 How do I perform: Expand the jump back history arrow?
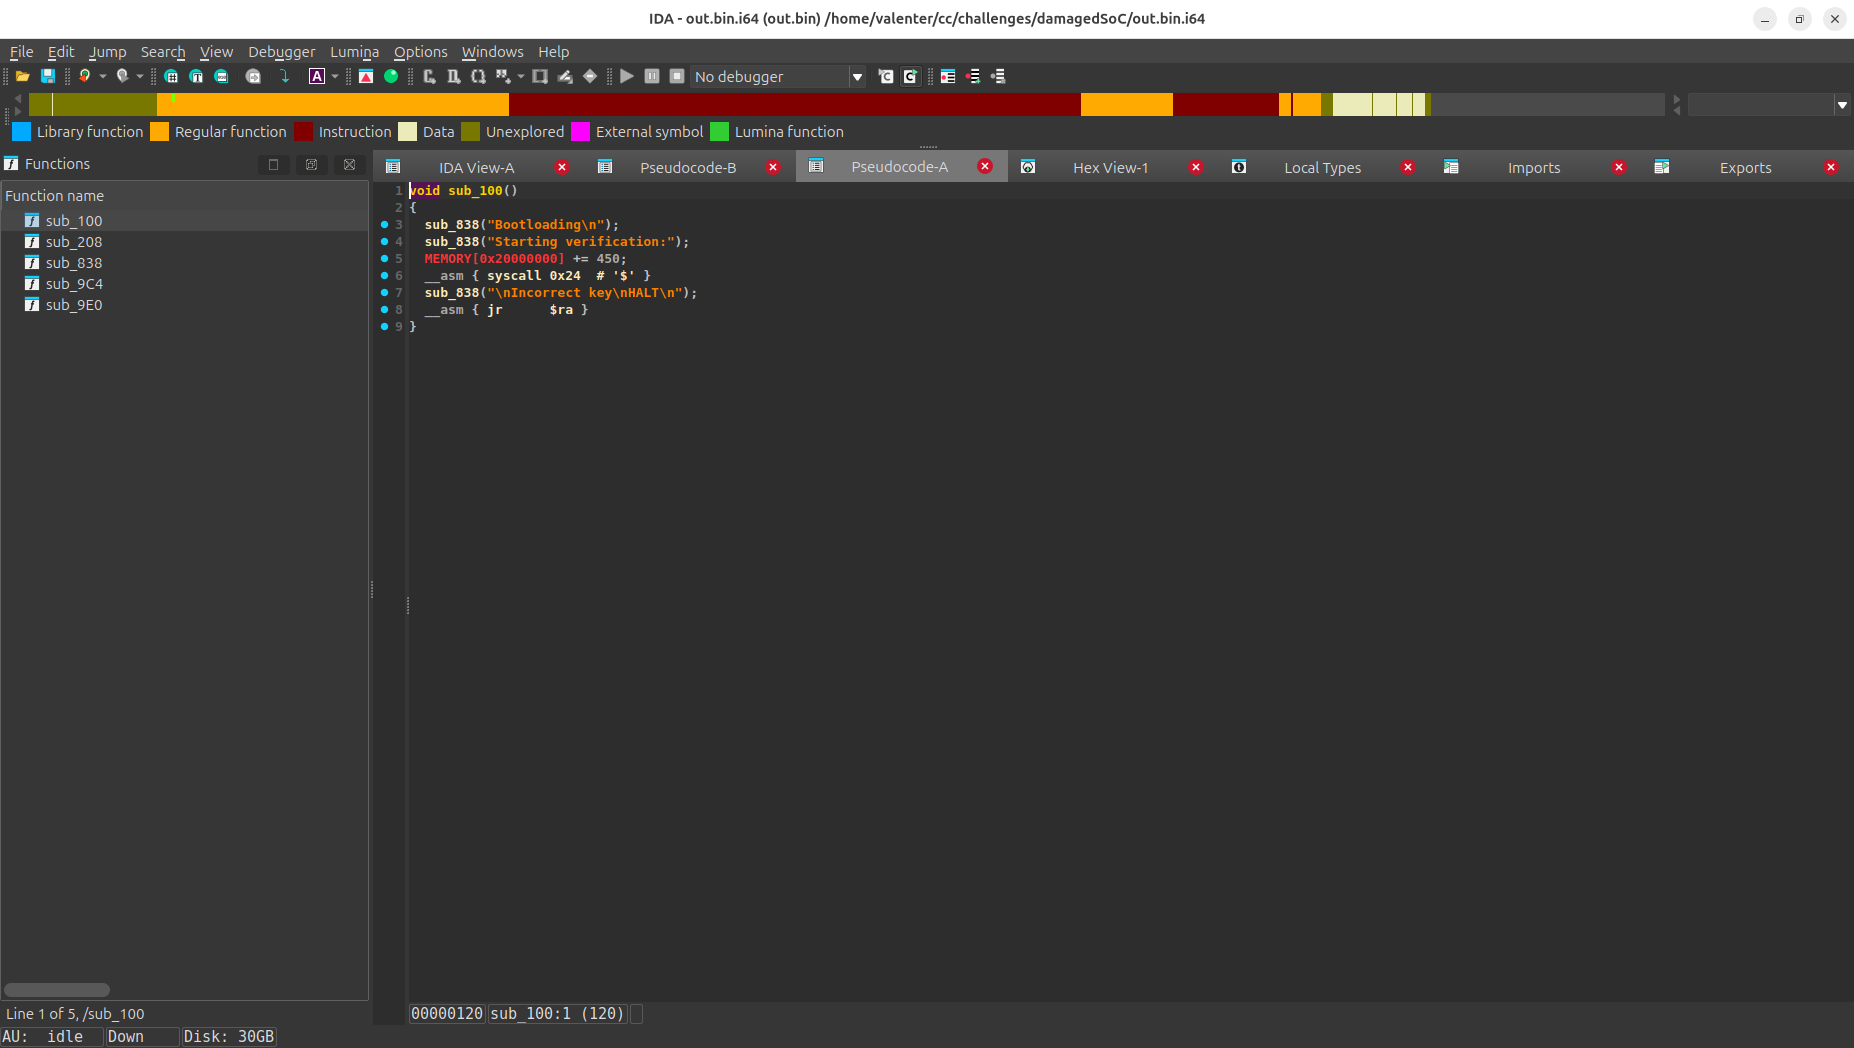point(103,76)
